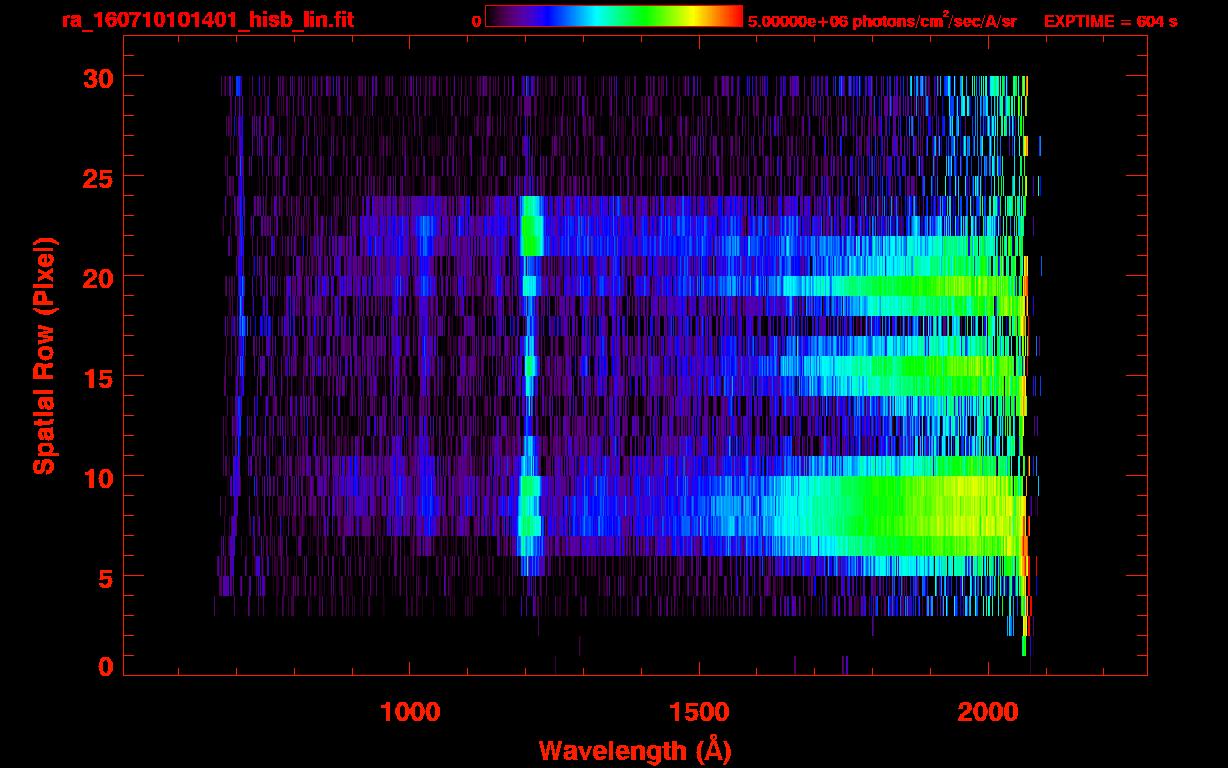This screenshot has height=768, width=1228.
Task: Click the red end of the color bar
Action: coord(732,17)
